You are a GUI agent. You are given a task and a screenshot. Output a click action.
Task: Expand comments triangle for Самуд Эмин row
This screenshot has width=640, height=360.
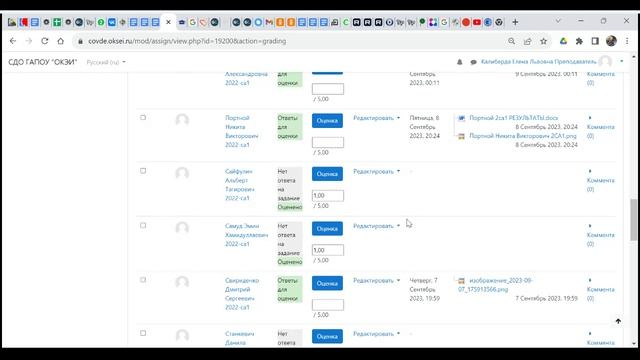click(590, 226)
